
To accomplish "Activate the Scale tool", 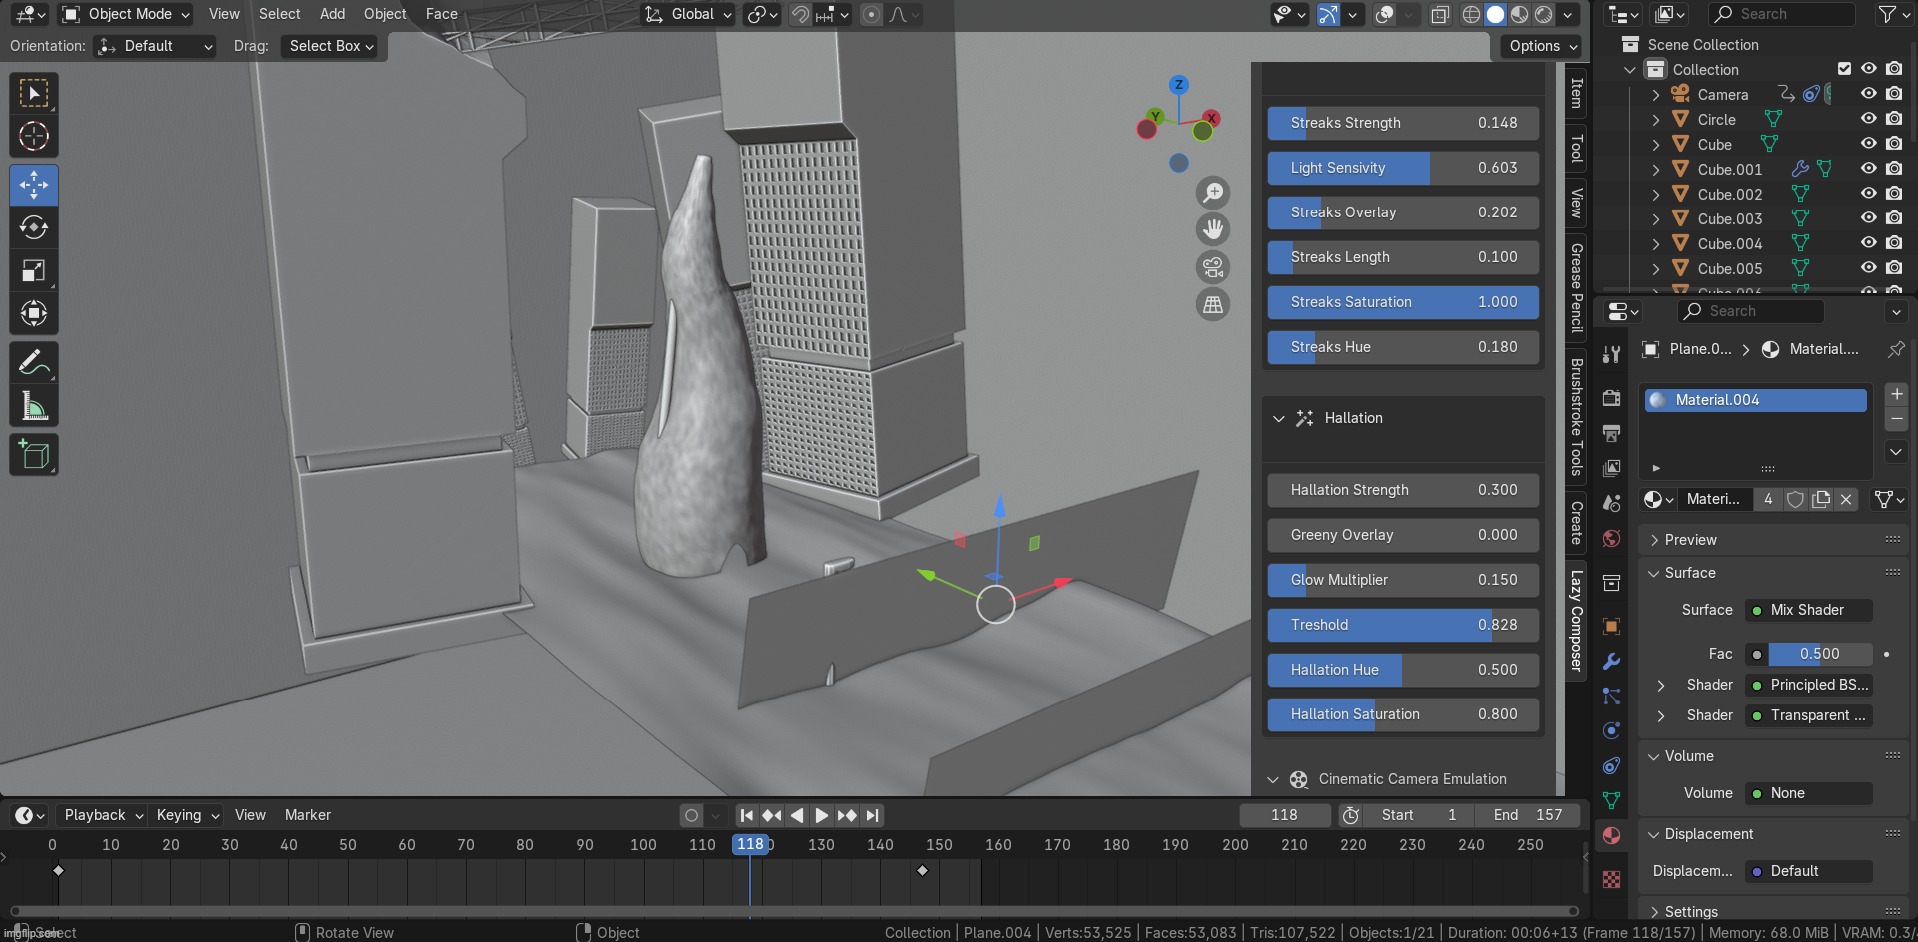I will (34, 271).
